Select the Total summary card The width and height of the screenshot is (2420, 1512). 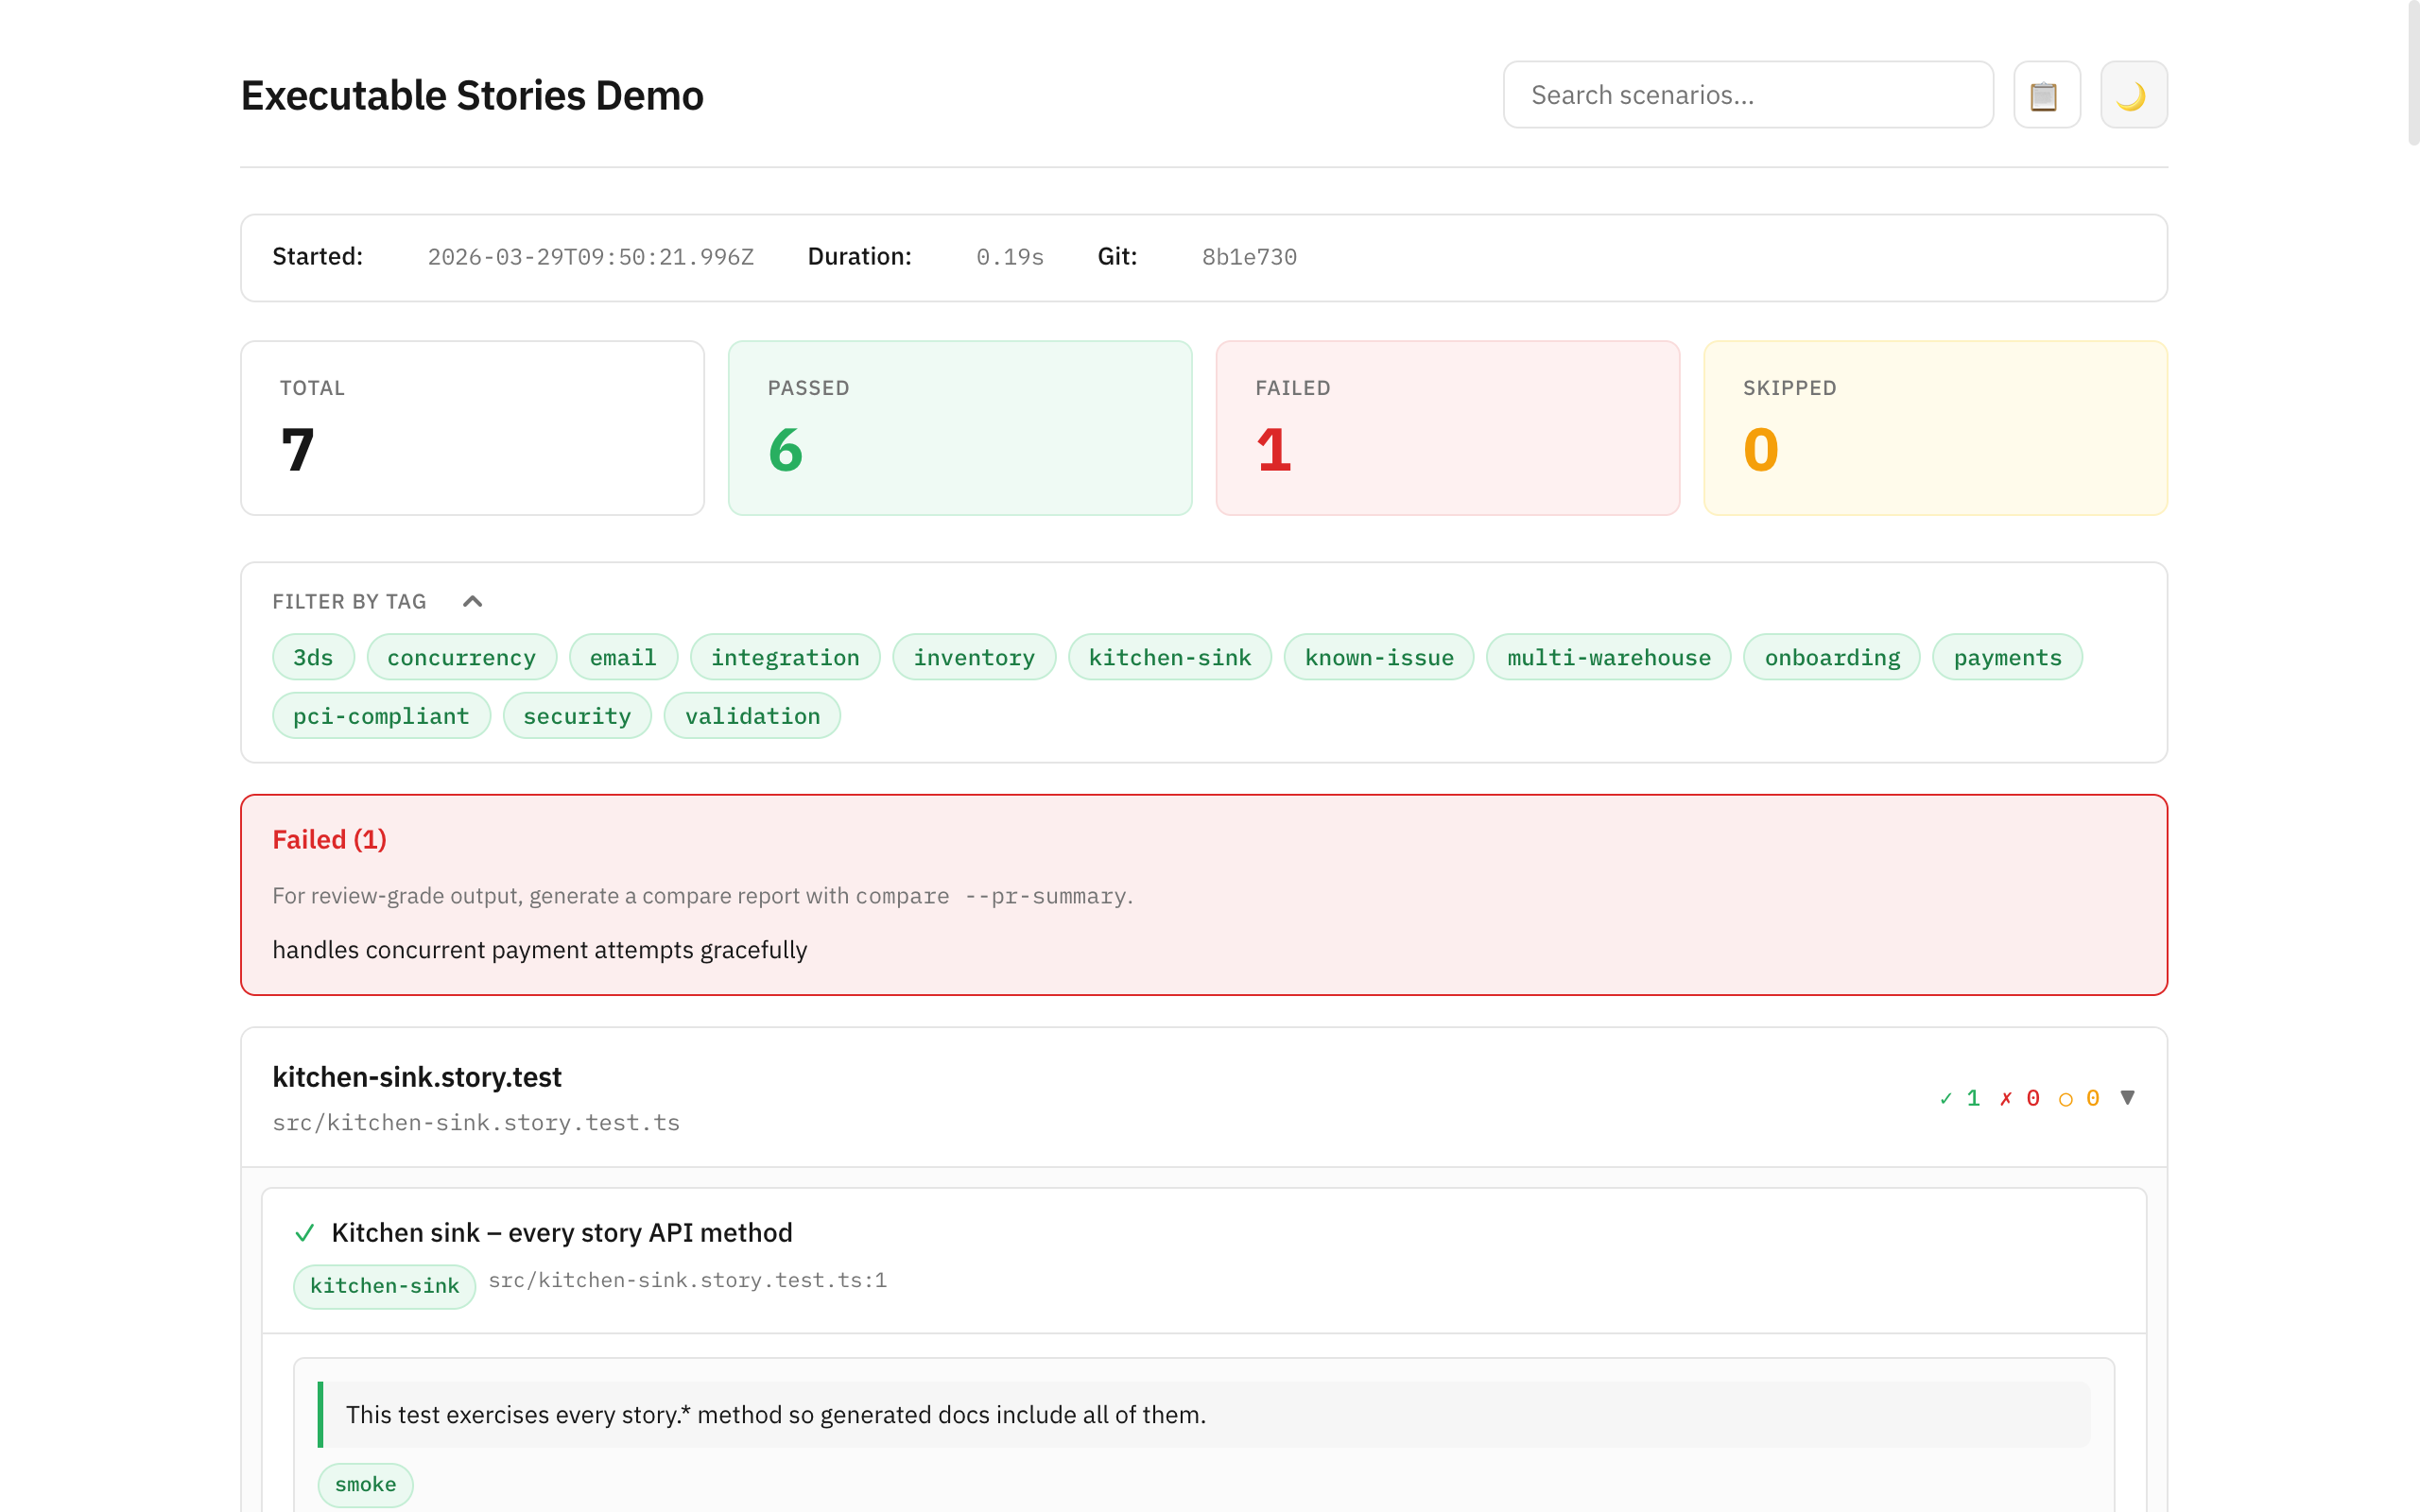[472, 427]
